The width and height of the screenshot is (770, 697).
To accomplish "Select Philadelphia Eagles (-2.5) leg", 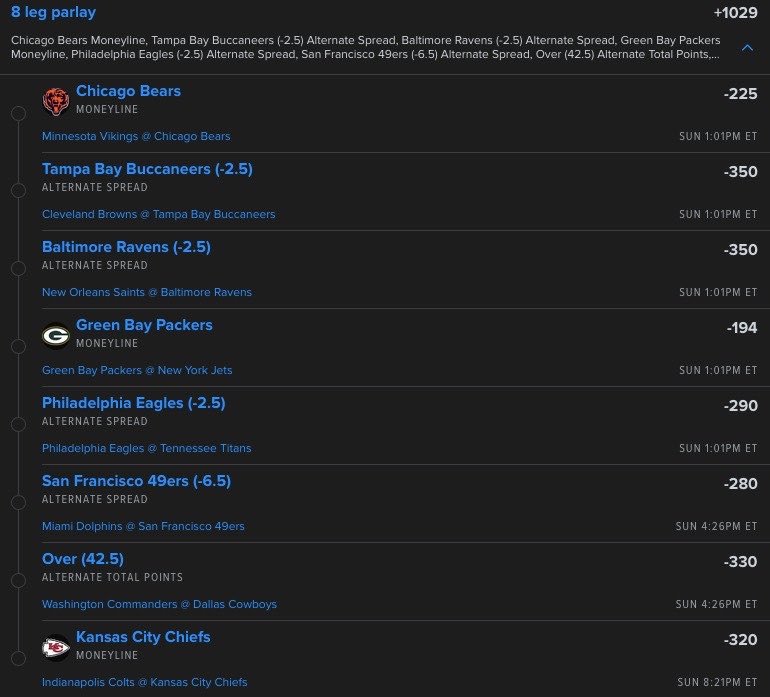I will (x=134, y=403).
